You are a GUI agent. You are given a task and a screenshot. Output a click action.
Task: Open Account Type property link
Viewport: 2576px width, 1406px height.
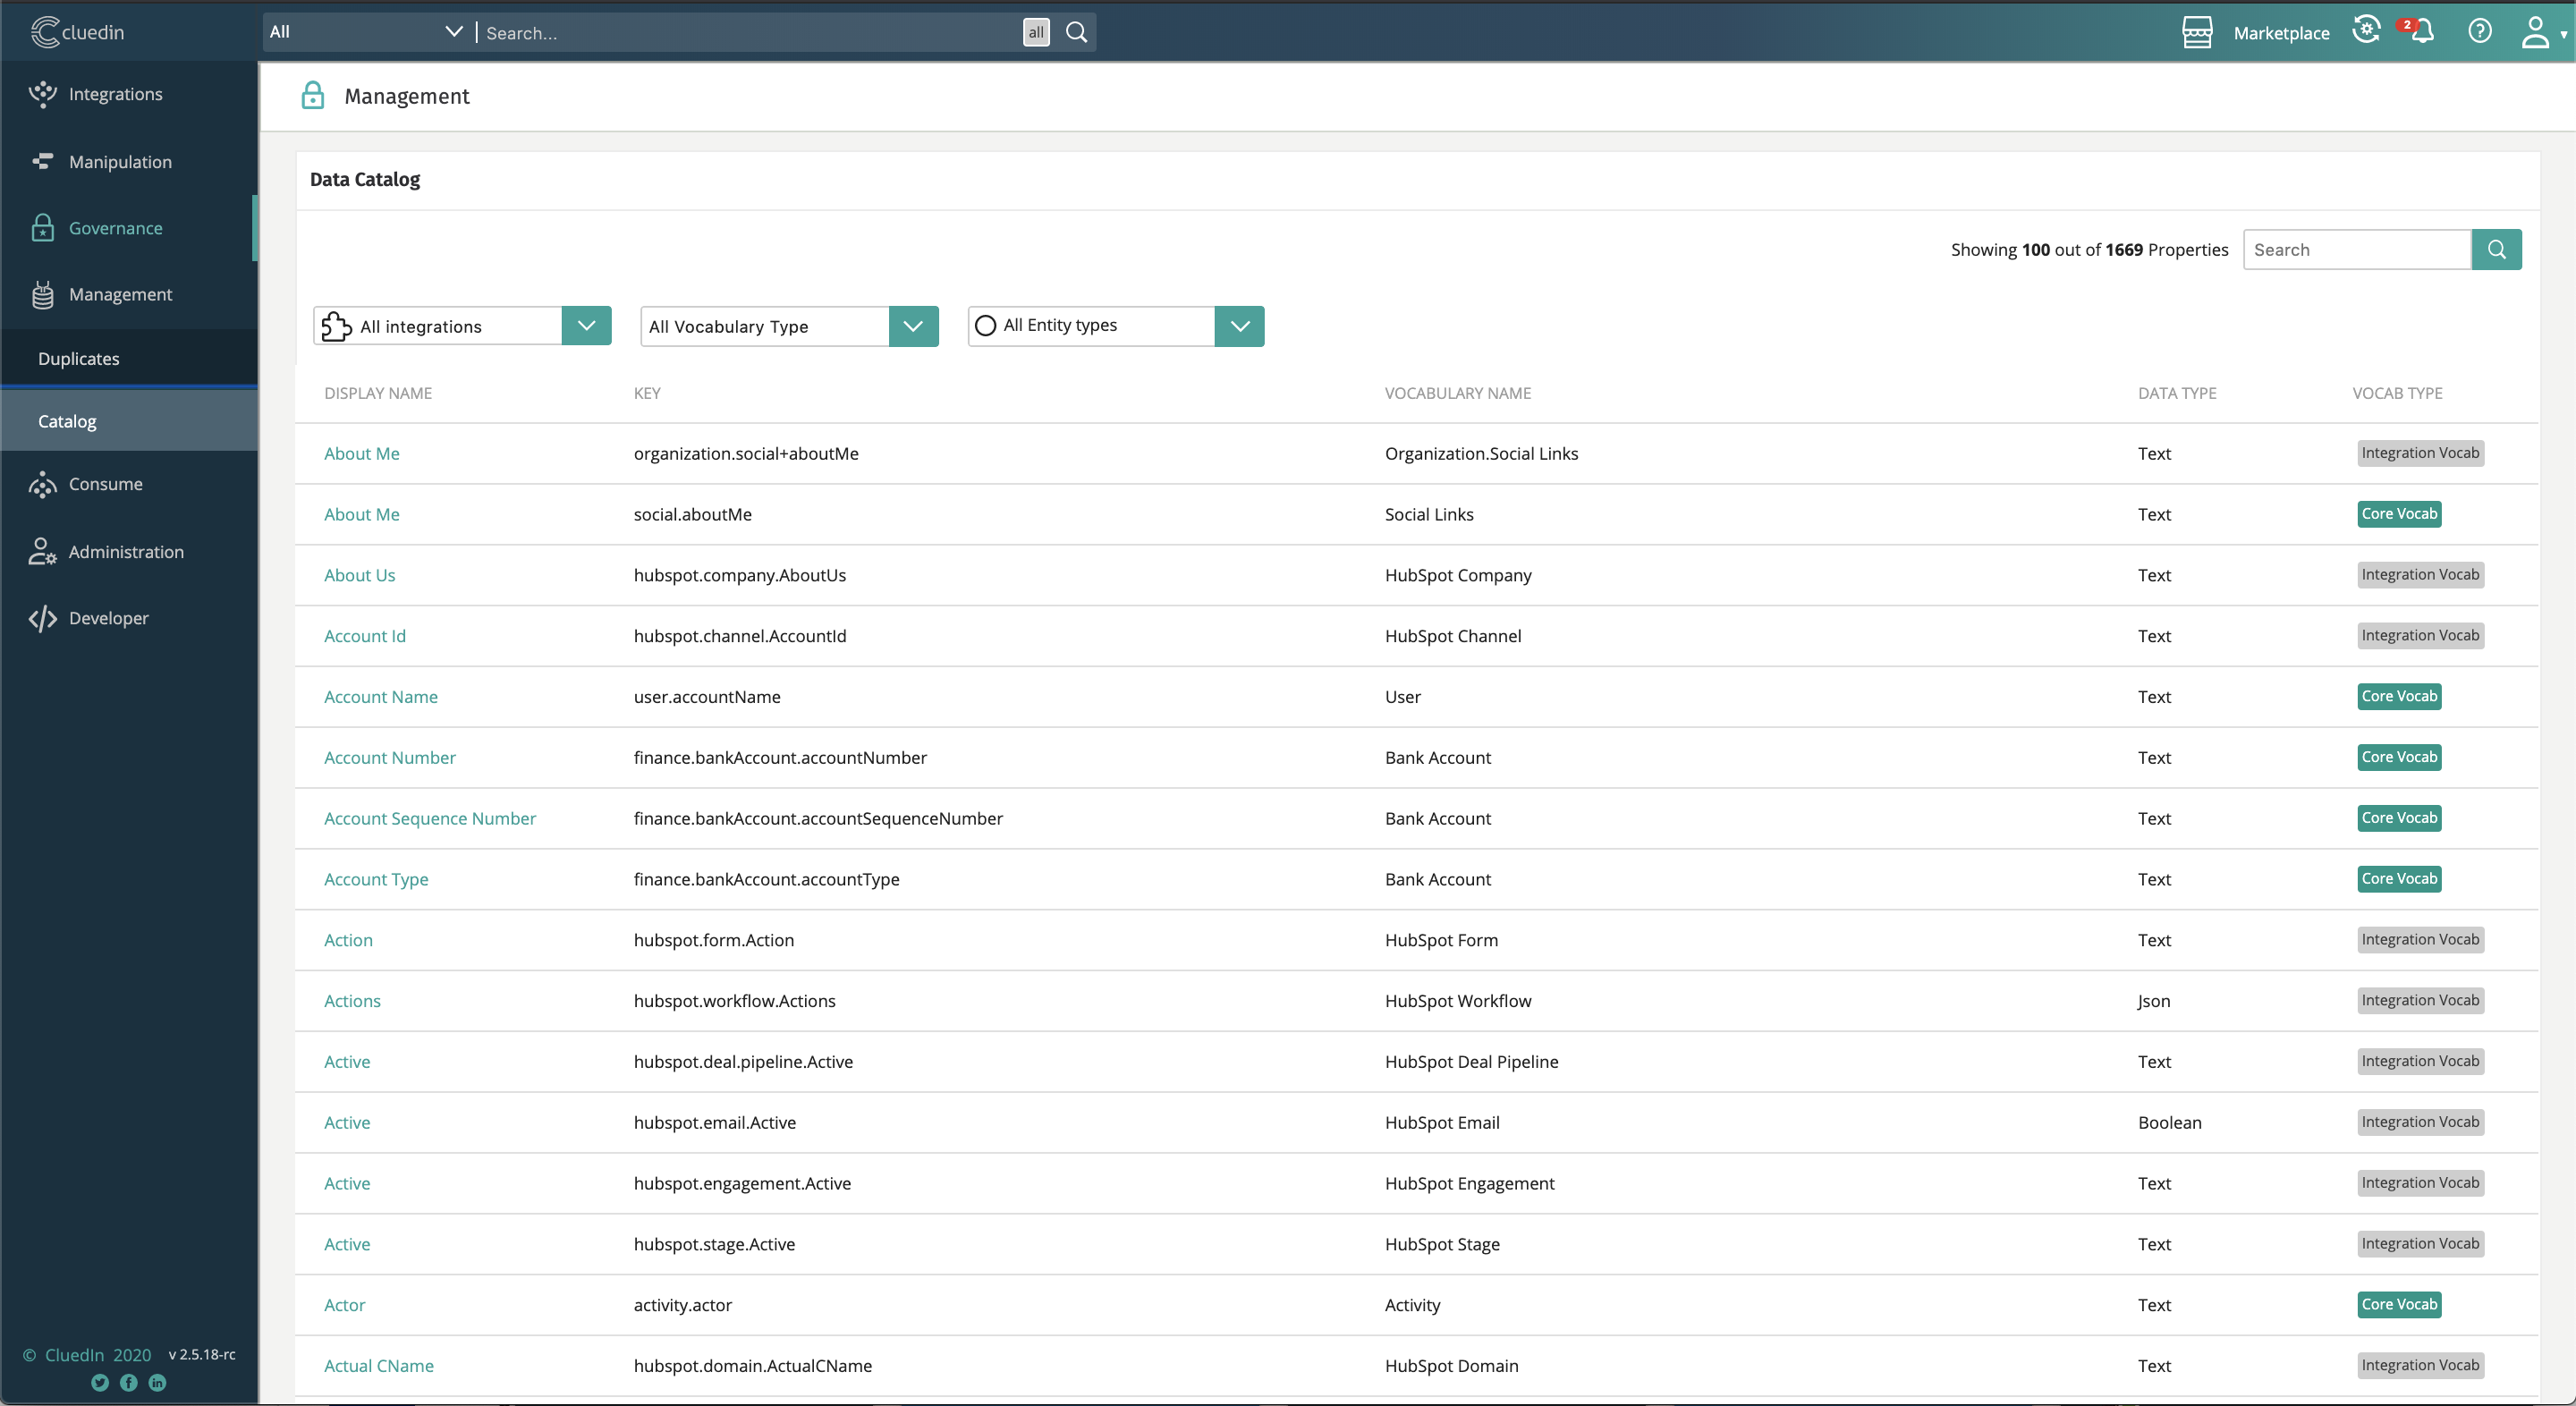click(x=375, y=879)
